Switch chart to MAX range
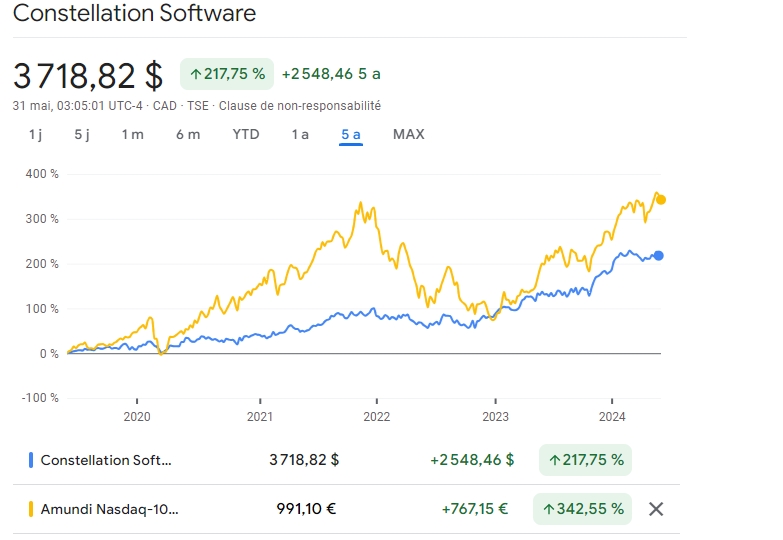Image resolution: width=783 pixels, height=540 pixels. click(408, 134)
